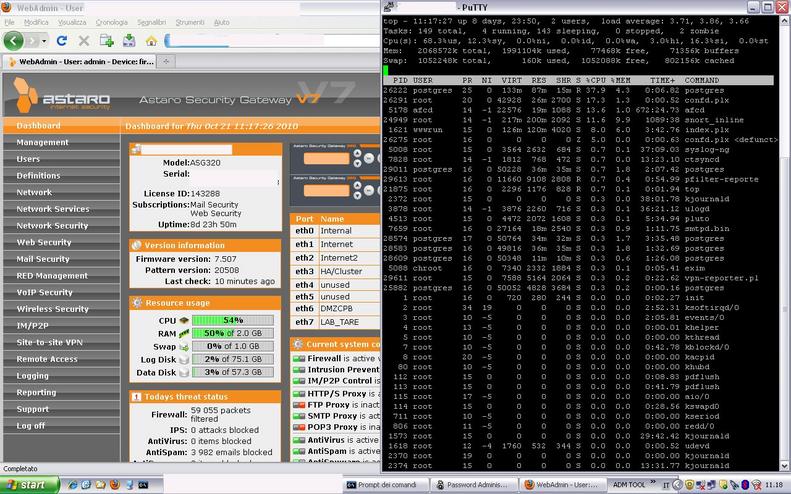This screenshot has height=494, width=791.
Task: Open the Cronologia menu
Action: (111, 22)
